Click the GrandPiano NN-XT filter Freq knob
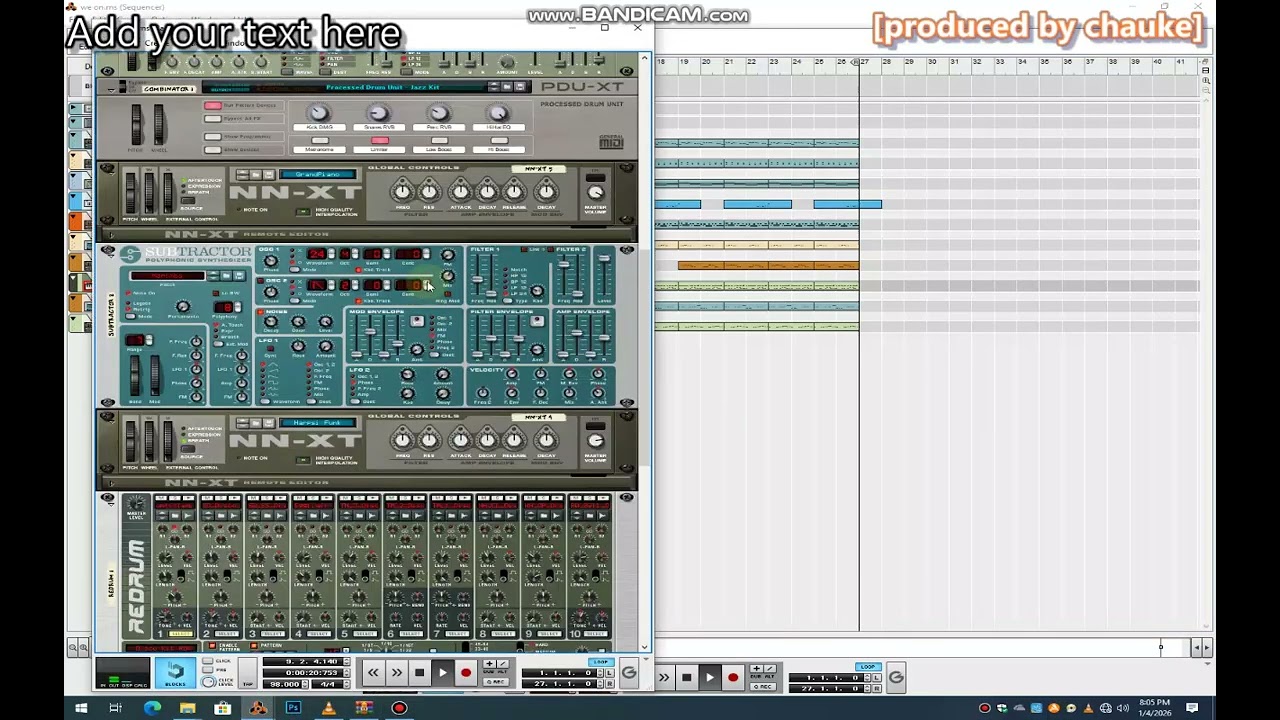Image resolution: width=1280 pixels, height=720 pixels. coord(402,191)
